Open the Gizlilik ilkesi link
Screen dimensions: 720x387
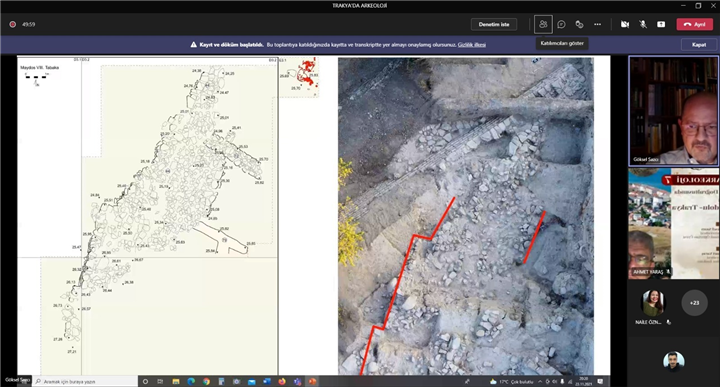coord(472,45)
